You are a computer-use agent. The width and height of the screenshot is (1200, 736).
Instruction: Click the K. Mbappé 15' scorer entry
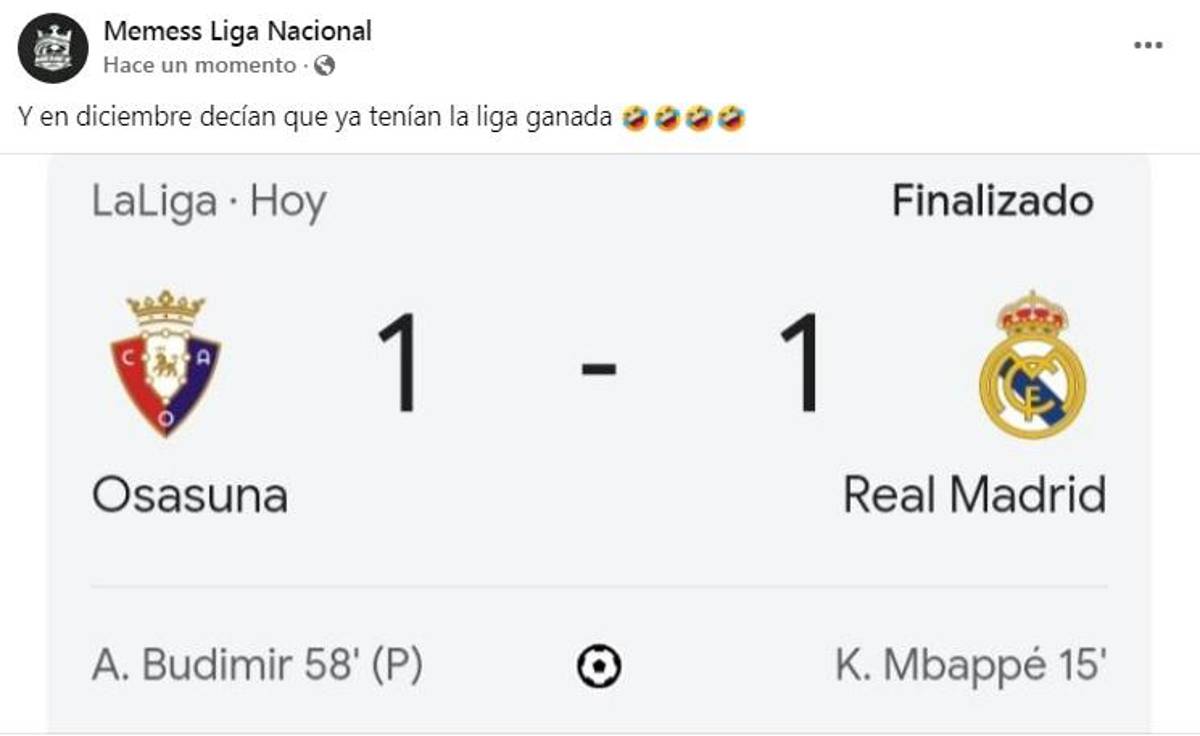[971, 665]
